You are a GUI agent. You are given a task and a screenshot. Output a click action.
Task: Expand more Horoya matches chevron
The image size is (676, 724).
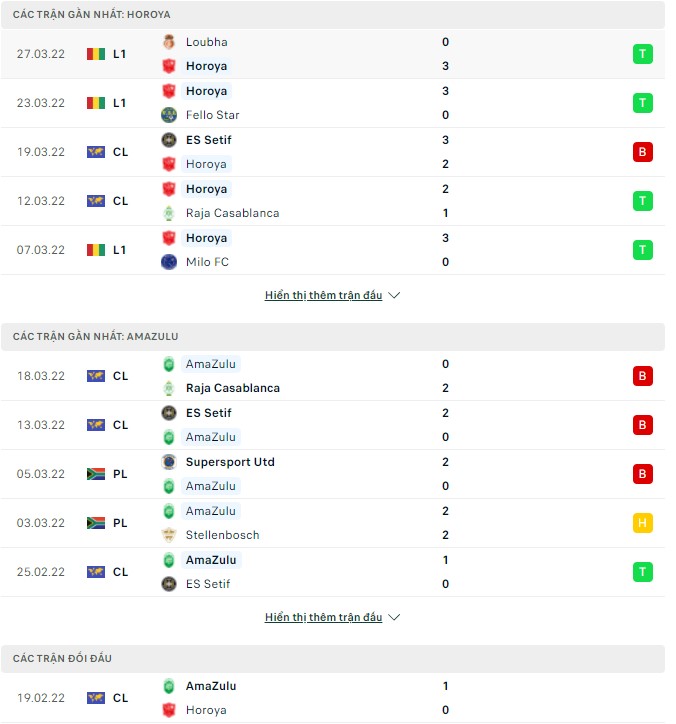pyautogui.click(x=394, y=296)
